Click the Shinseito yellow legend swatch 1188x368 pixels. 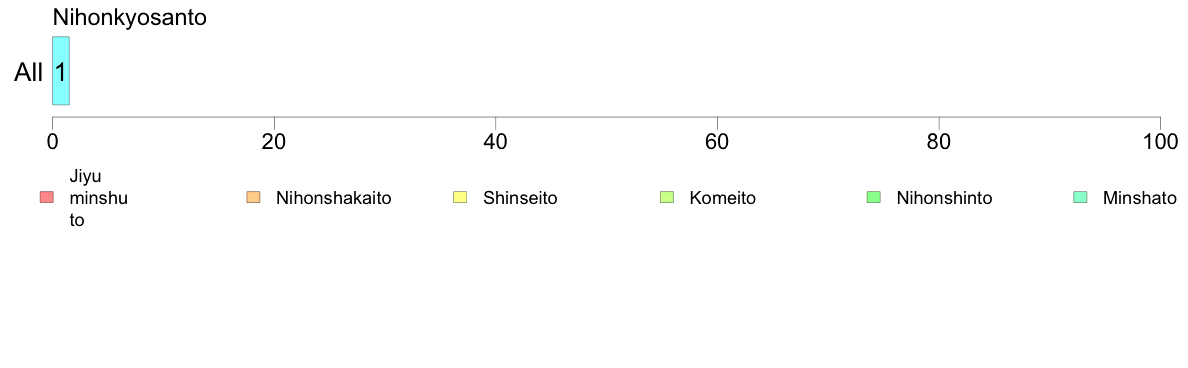[x=460, y=198]
